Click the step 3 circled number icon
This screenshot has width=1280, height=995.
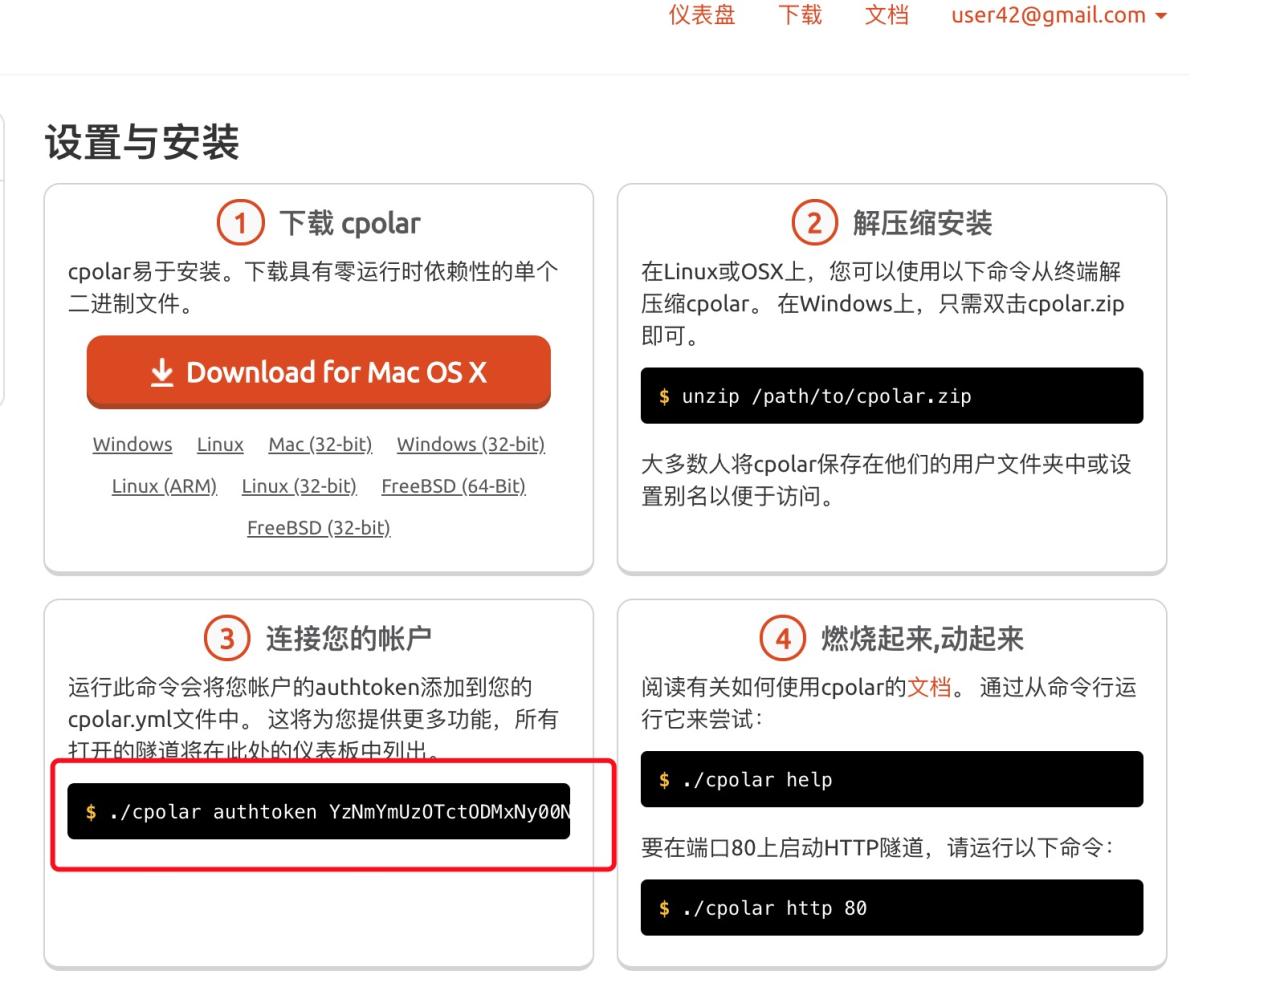pyautogui.click(x=227, y=637)
